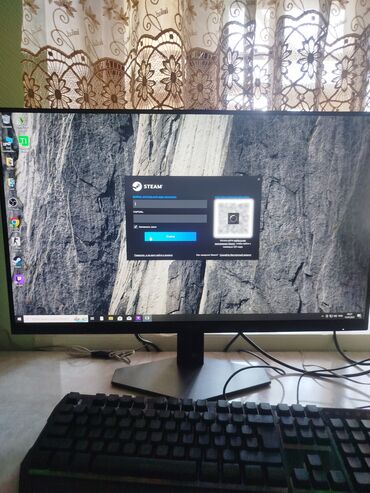Open the purple Twitch desktop shortcut
370x493 pixels.
(19, 279)
